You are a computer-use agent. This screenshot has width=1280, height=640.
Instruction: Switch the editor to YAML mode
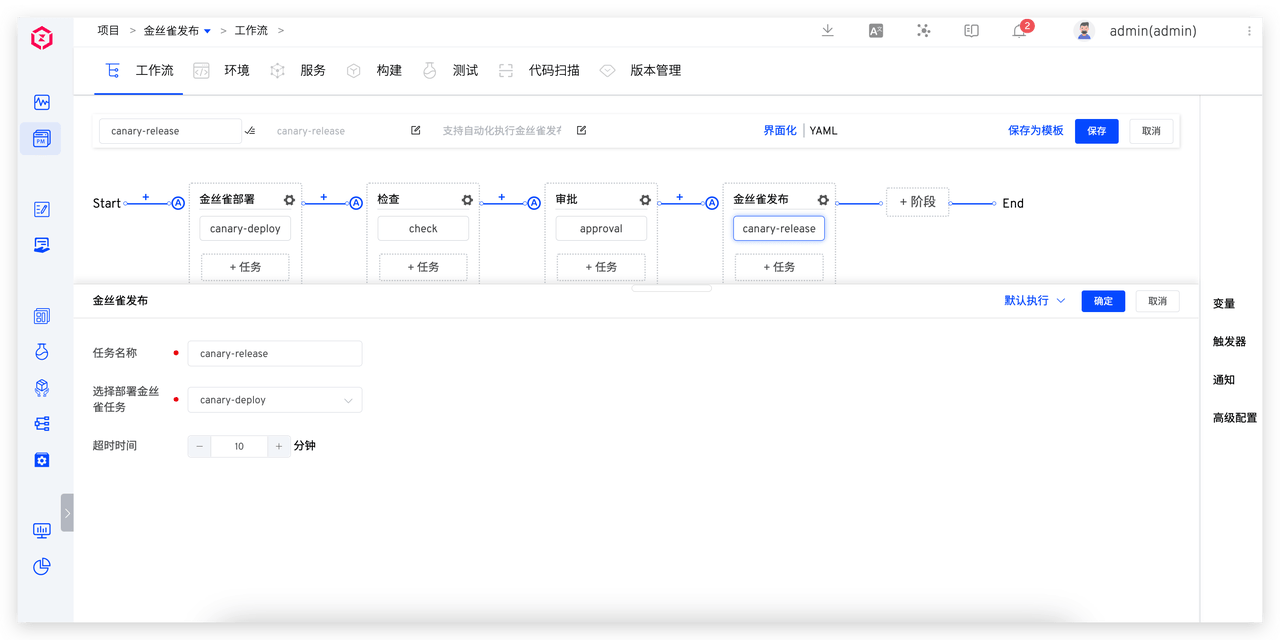point(823,130)
